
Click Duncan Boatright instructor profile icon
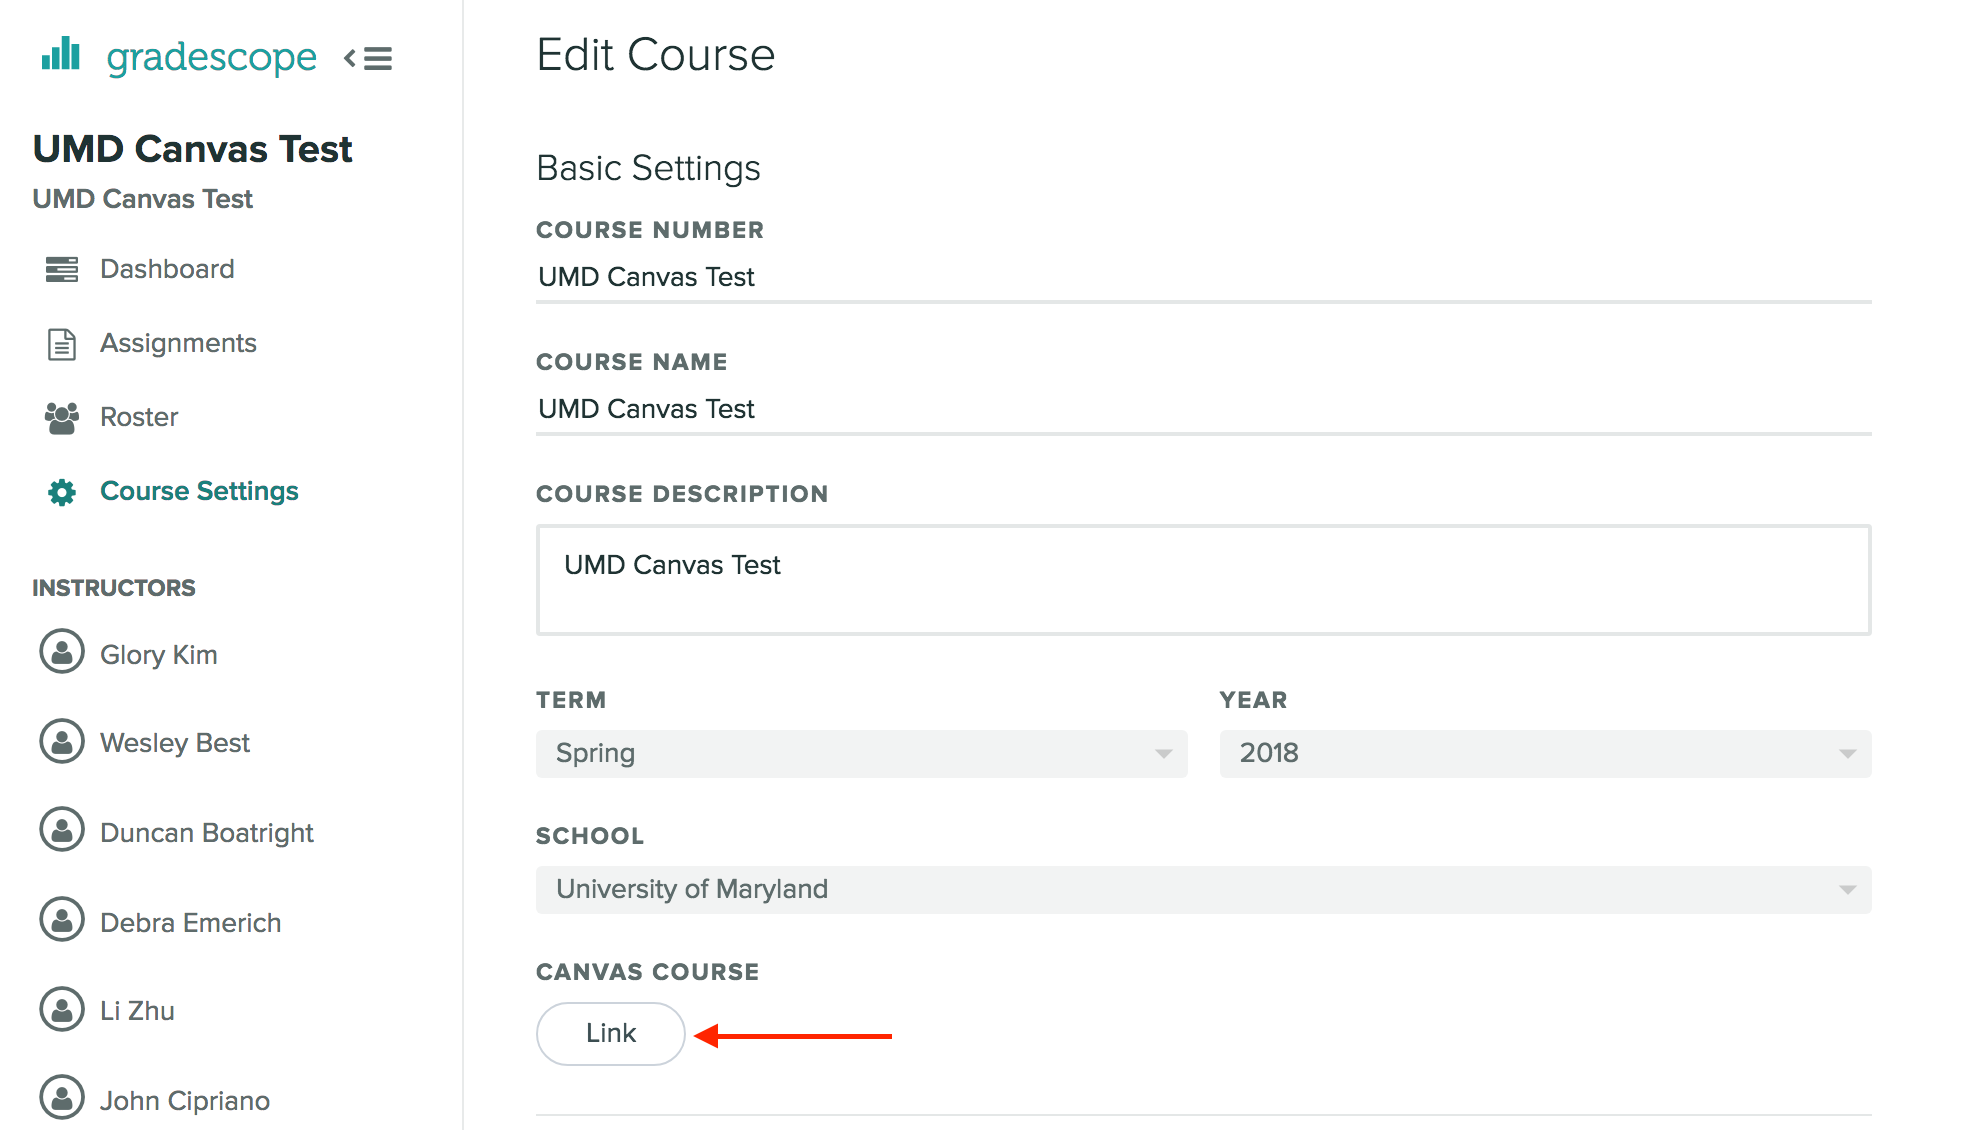(x=63, y=830)
